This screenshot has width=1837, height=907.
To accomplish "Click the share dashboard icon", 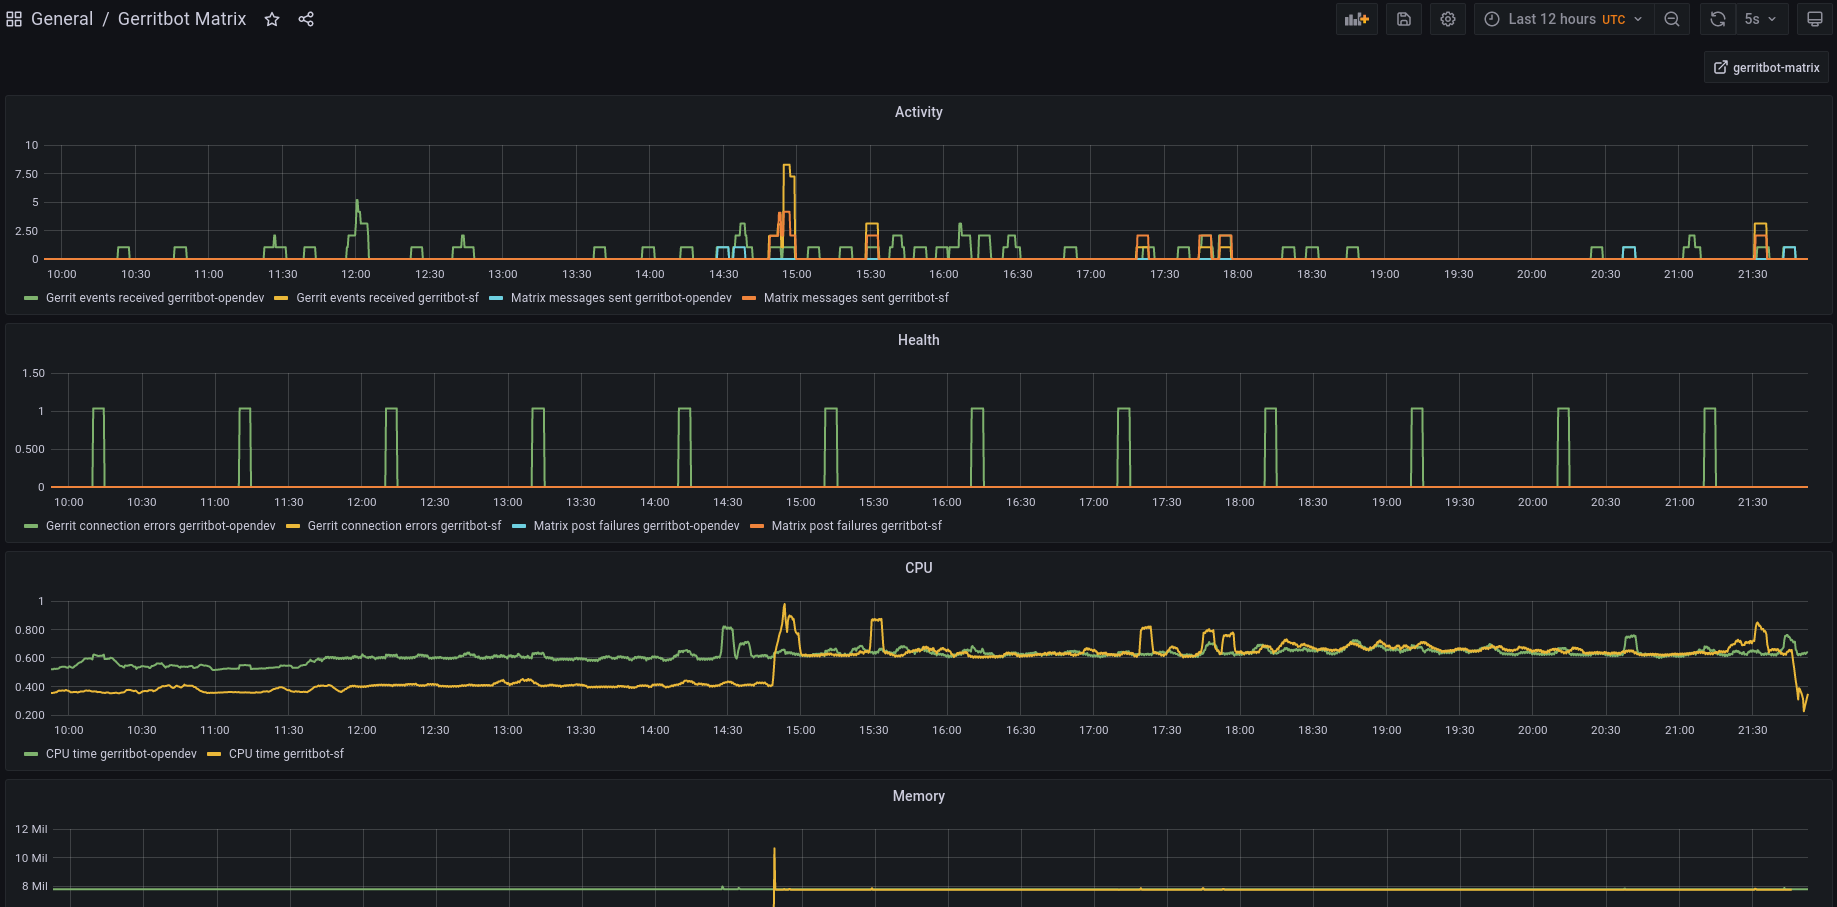I will pos(306,19).
